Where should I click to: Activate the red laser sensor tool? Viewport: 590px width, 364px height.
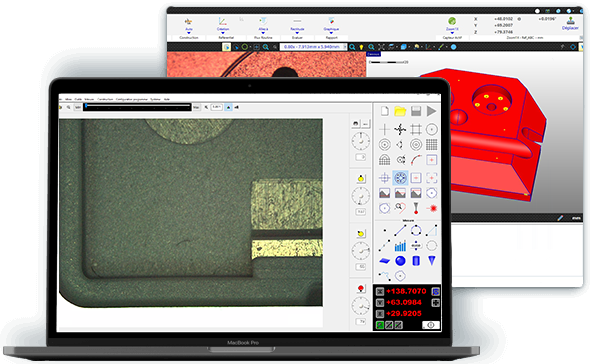432,208
